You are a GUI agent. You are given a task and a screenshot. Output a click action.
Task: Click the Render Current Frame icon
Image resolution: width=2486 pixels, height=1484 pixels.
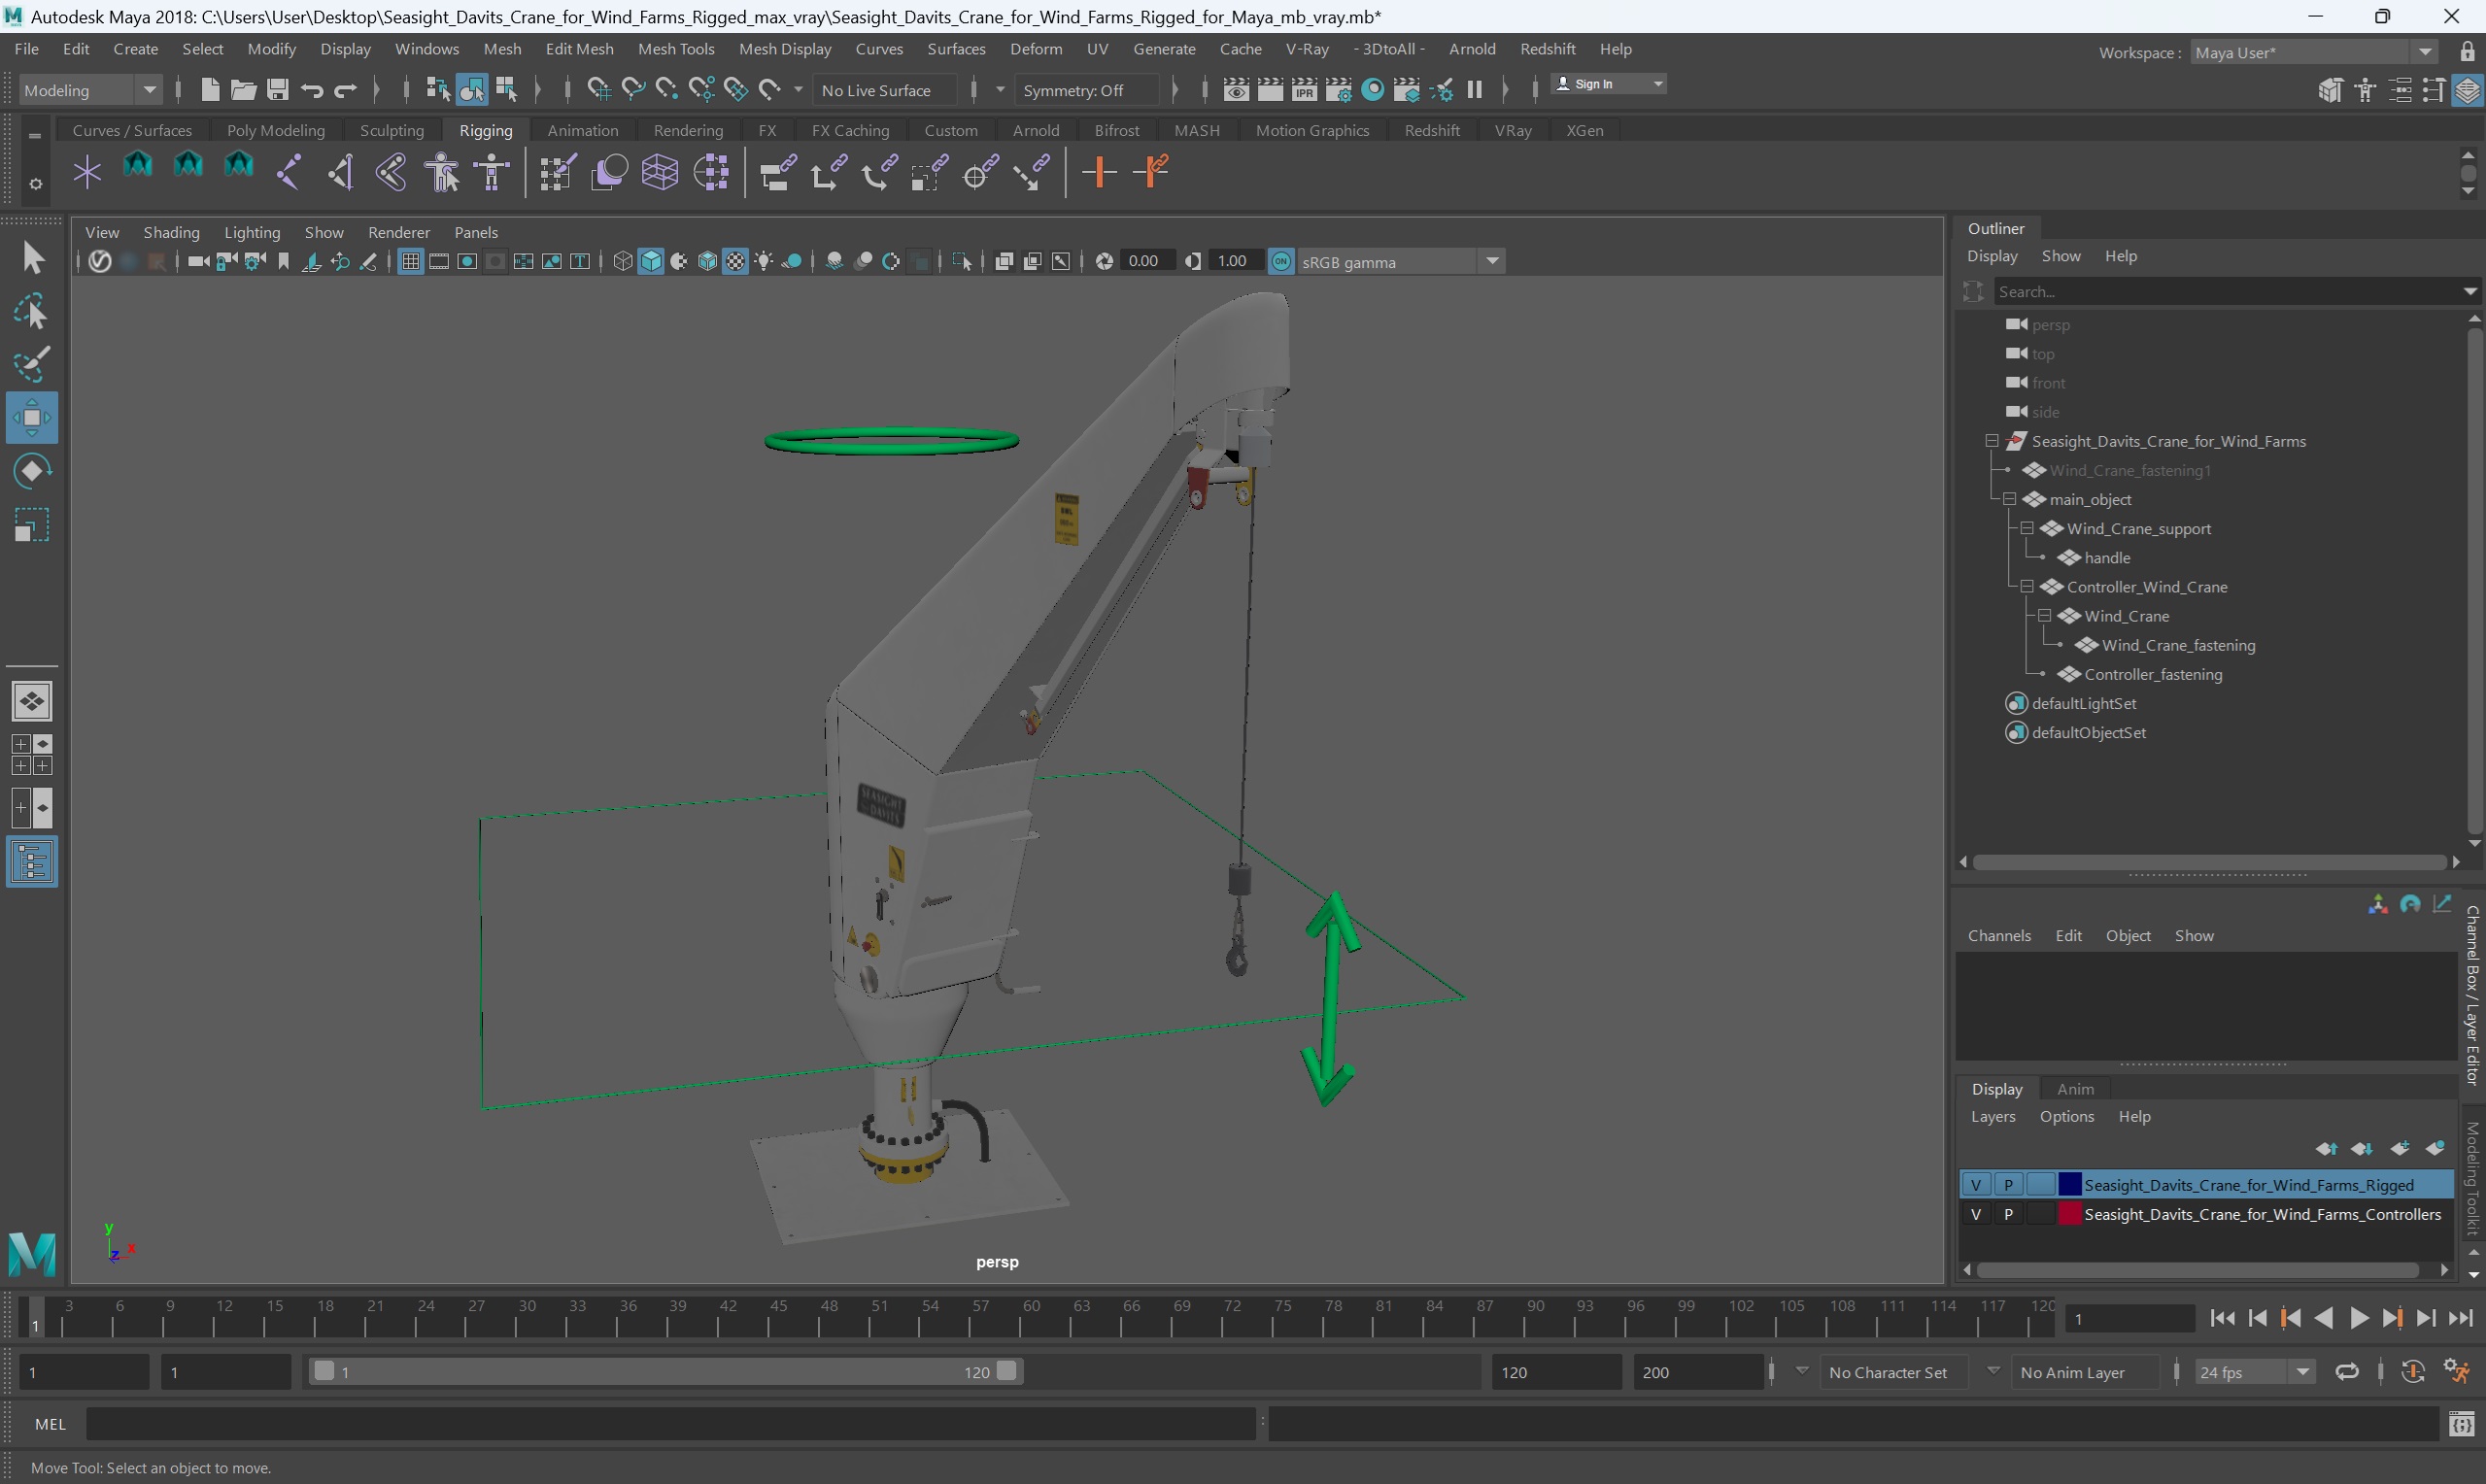1270,90
